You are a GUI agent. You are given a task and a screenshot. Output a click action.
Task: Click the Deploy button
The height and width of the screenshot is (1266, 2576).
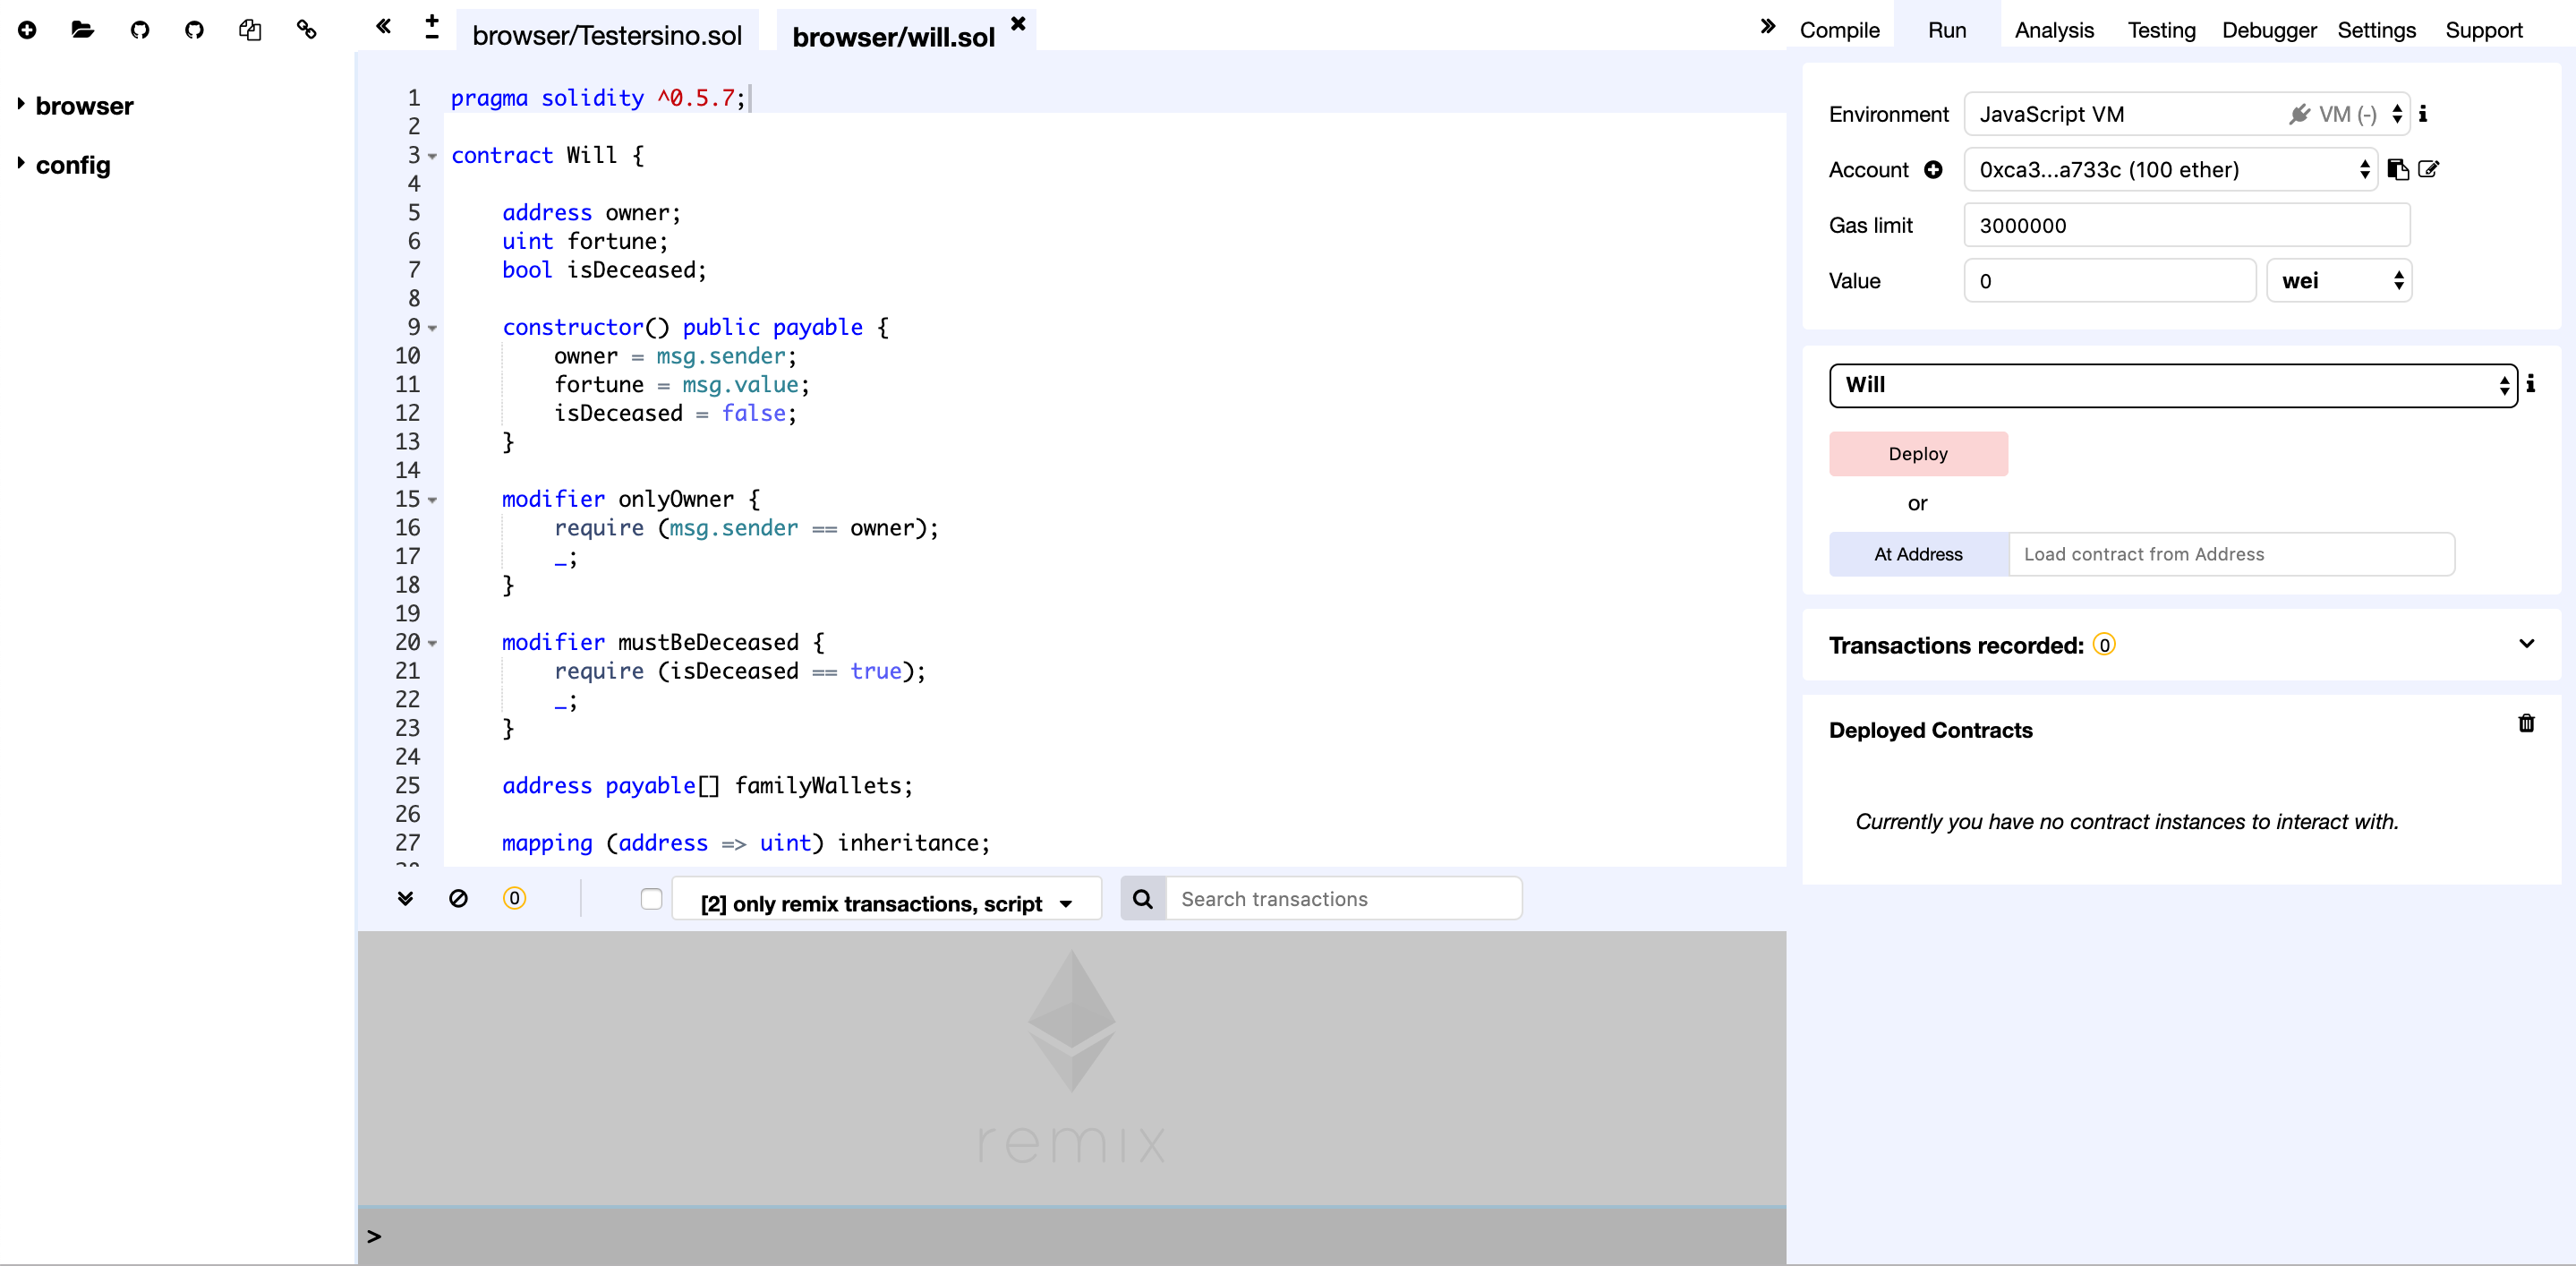[x=1918, y=454]
